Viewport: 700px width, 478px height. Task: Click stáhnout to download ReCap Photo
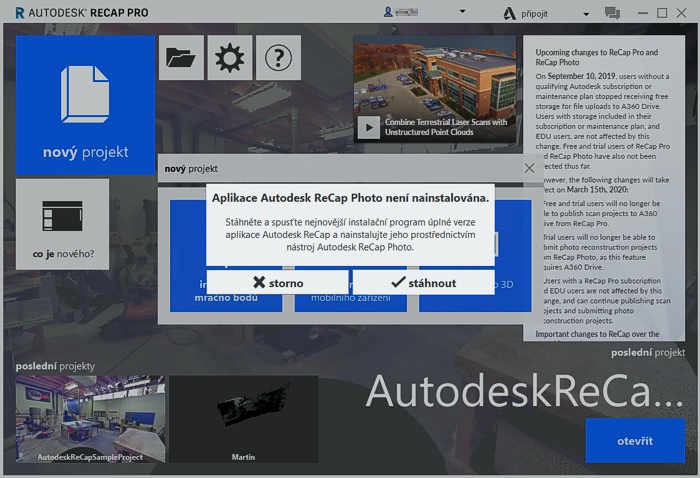[x=424, y=283]
